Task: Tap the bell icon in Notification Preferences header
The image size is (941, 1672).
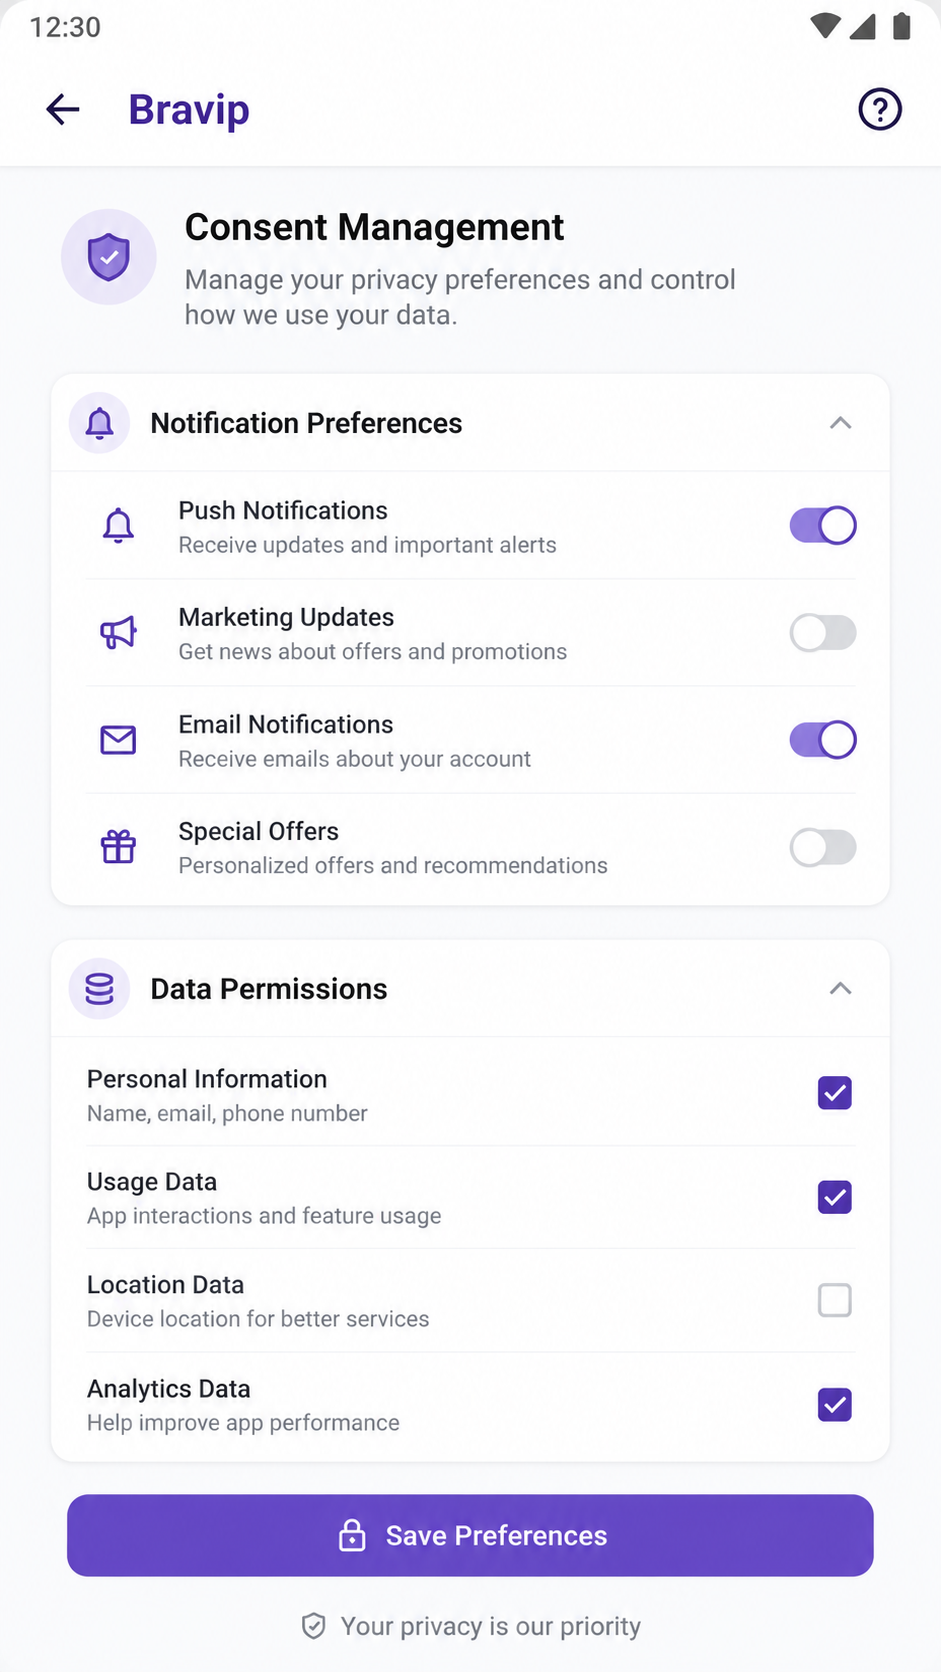Action: pyautogui.click(x=99, y=423)
